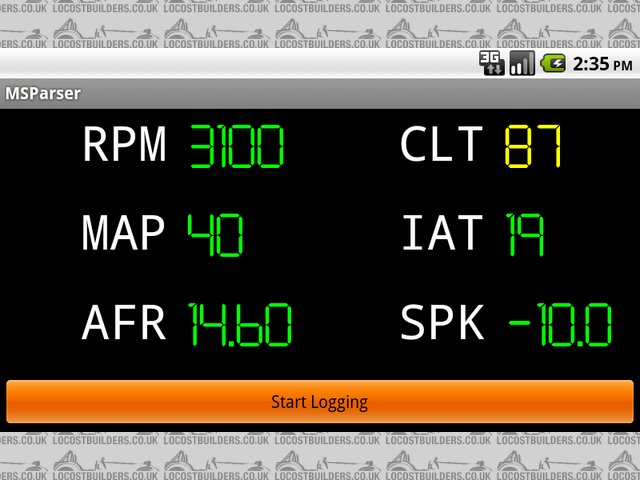Click the RPM label
640x480 pixels.
[124, 146]
